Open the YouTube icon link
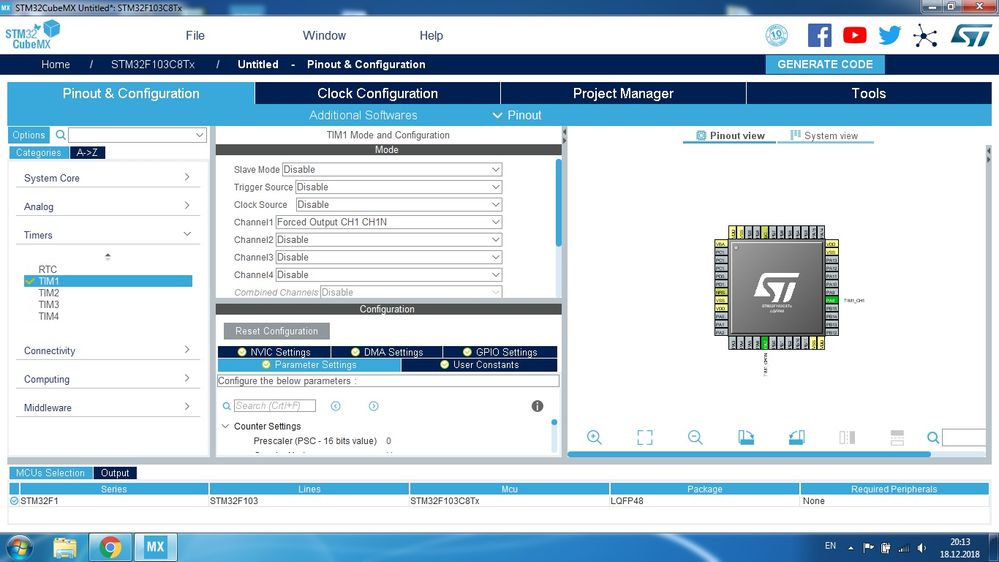 tap(854, 35)
